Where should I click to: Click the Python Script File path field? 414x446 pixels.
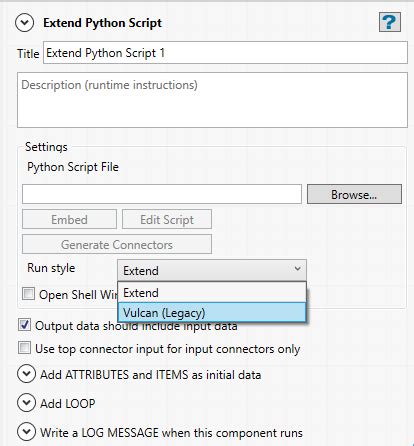(x=162, y=194)
